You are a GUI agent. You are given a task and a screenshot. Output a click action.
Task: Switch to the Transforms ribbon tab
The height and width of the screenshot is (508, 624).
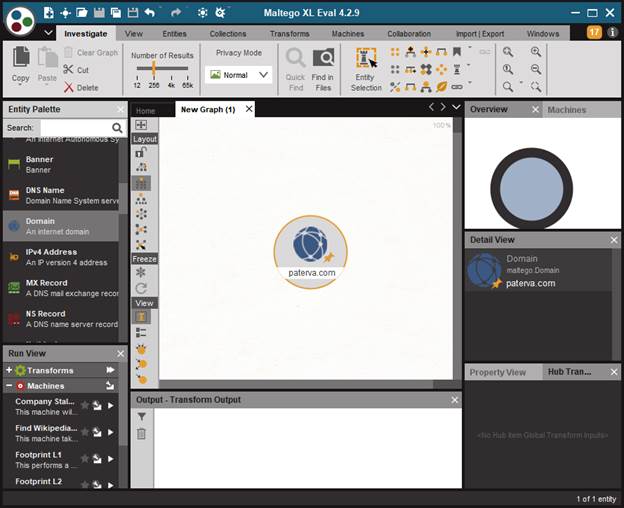pos(289,34)
